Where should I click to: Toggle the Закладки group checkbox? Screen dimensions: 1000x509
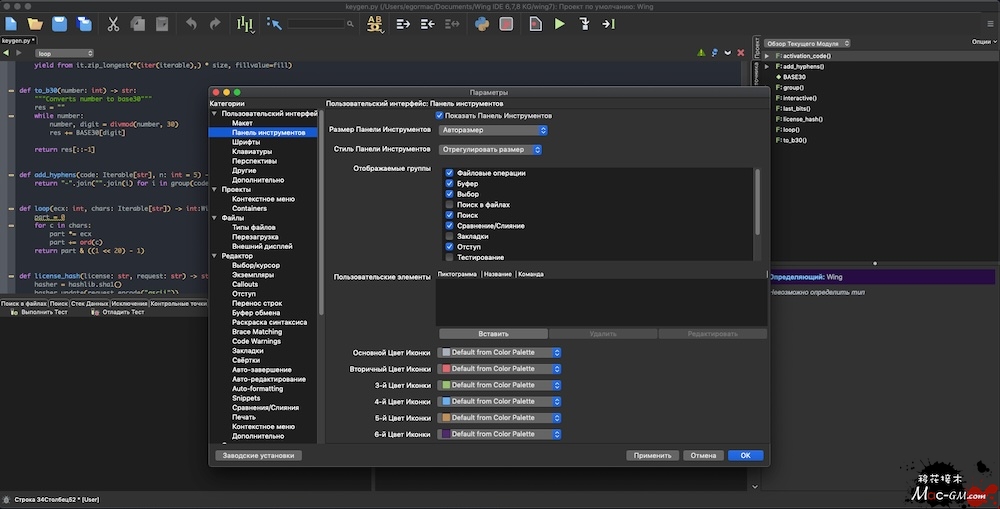(449, 236)
